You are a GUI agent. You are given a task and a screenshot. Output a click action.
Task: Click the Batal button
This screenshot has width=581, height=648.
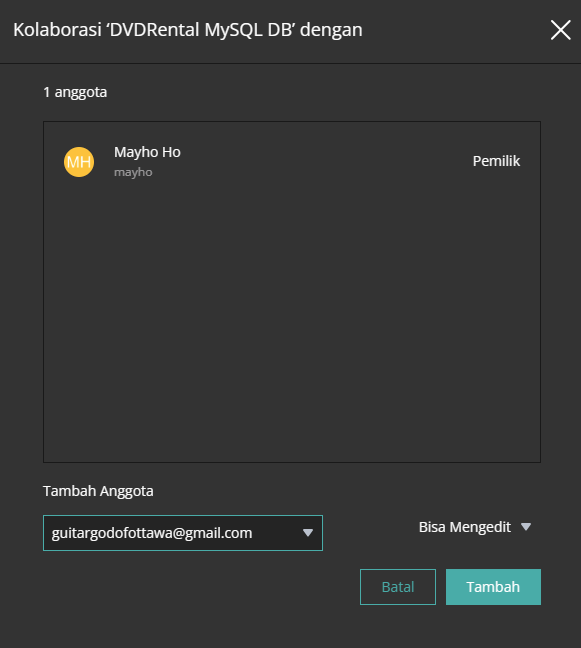398,587
